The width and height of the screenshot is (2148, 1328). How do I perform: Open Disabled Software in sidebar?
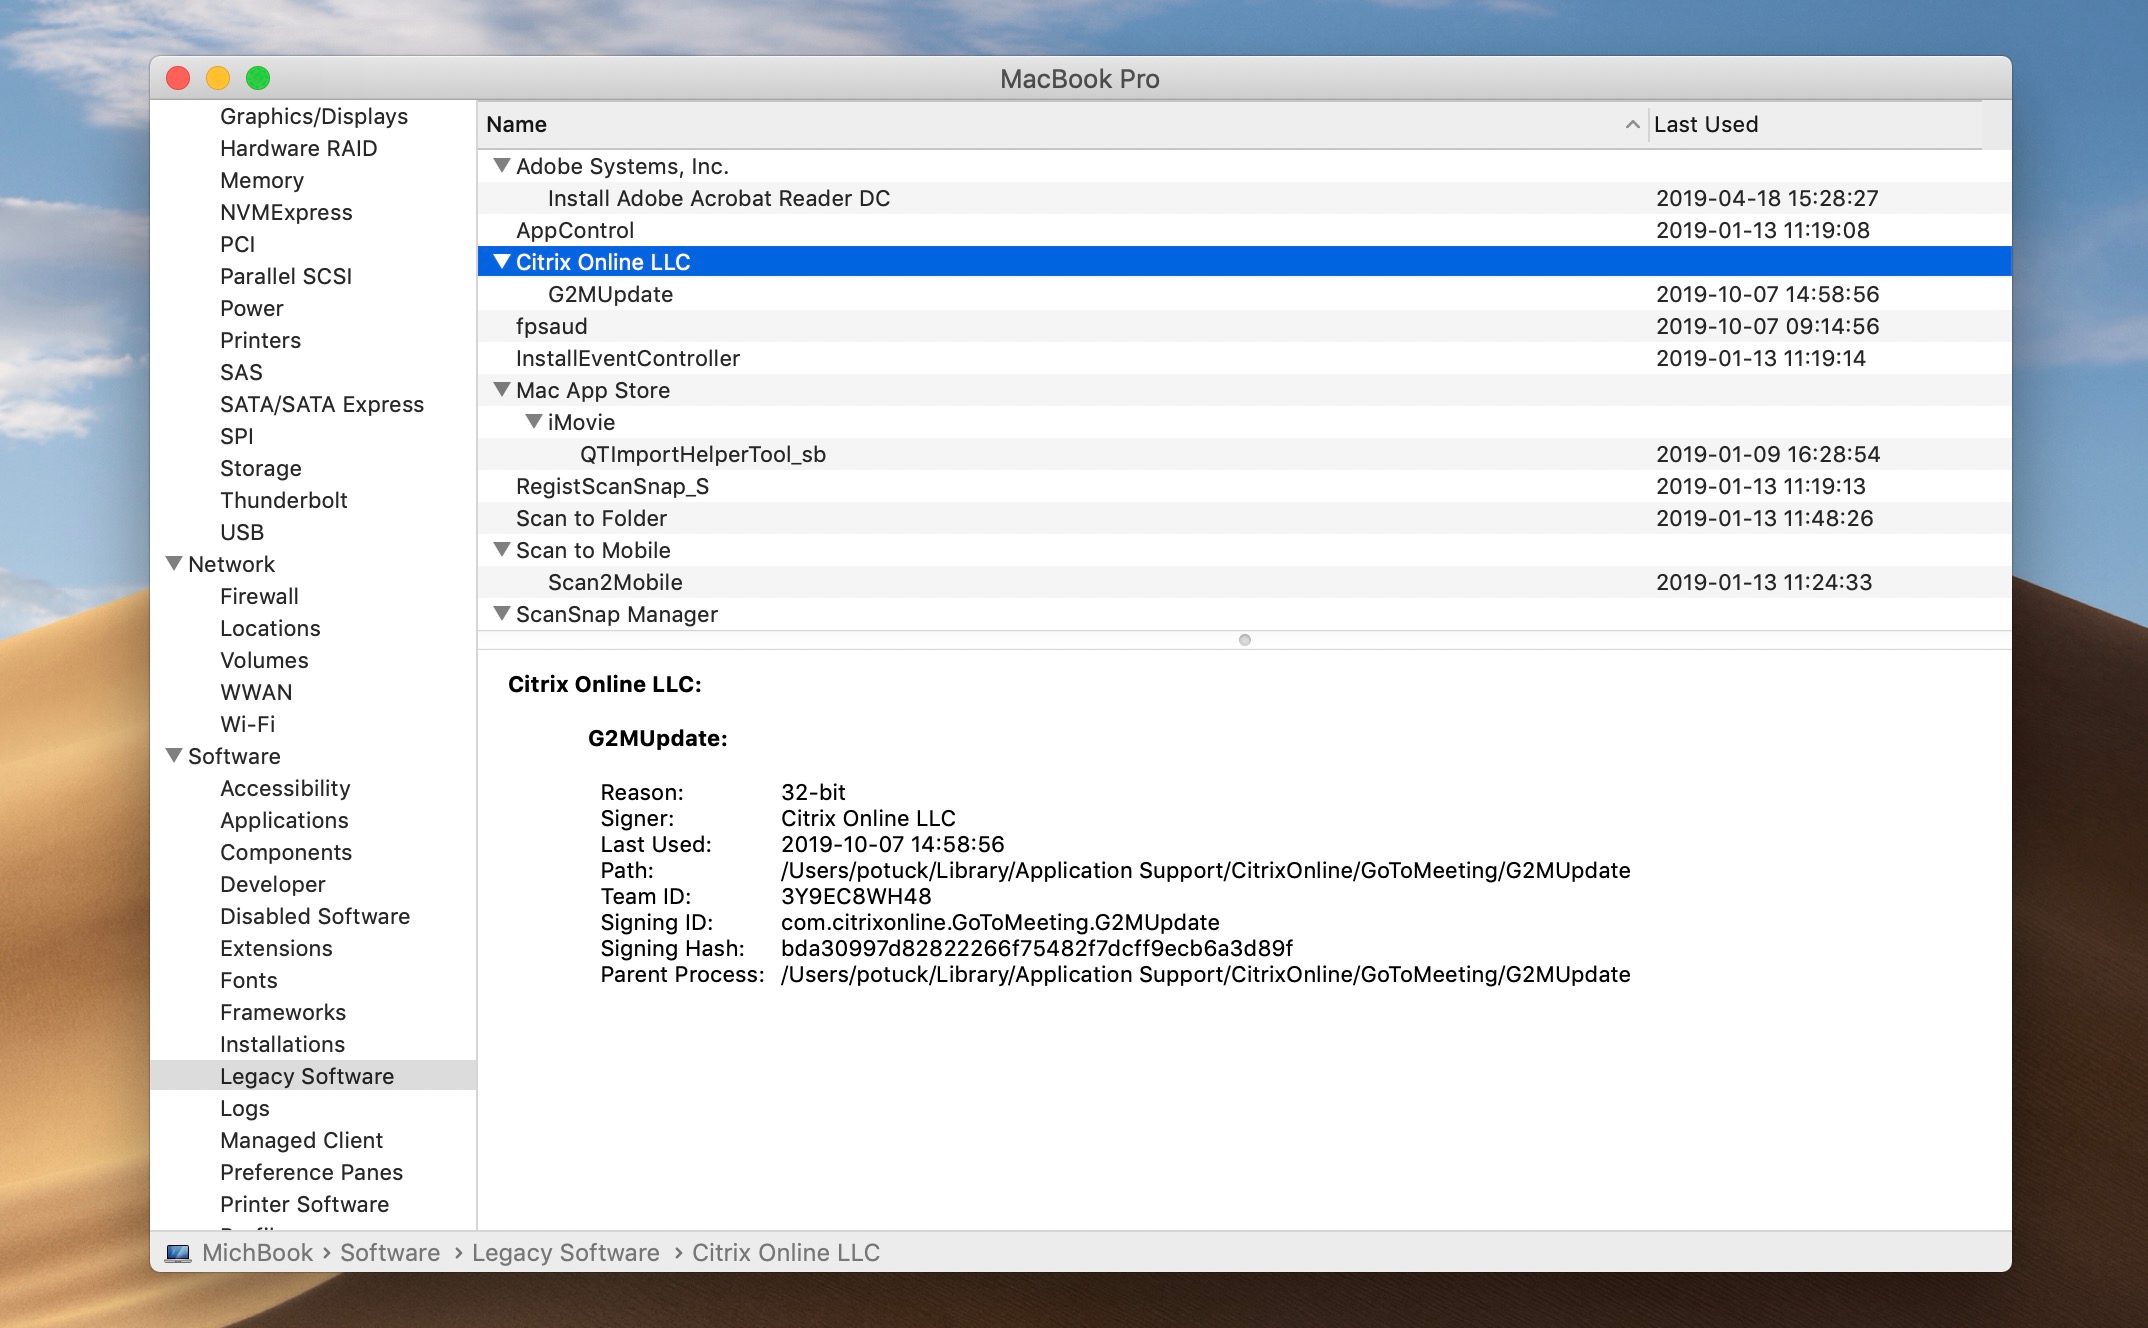[315, 916]
